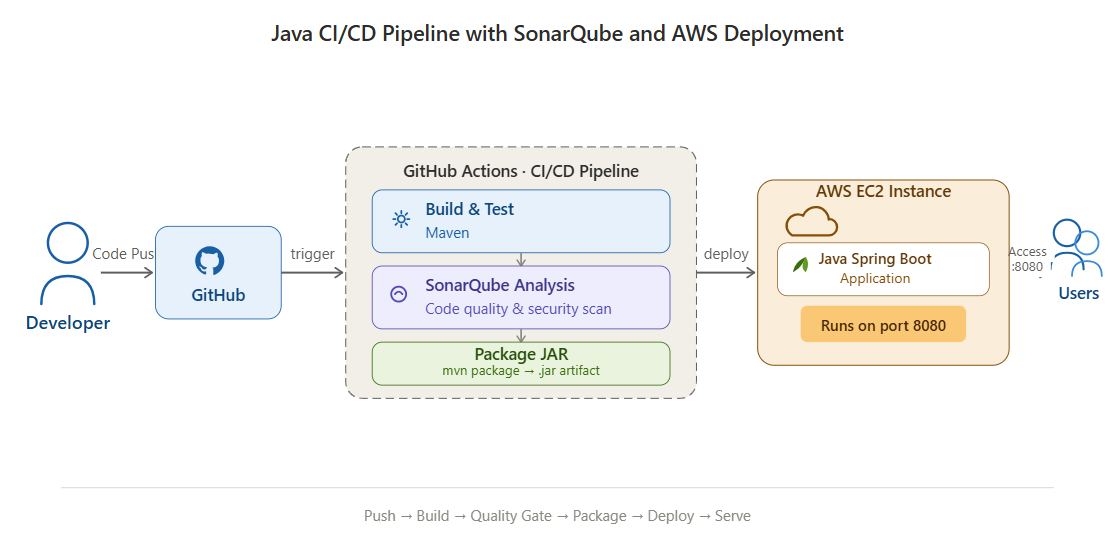Click the Developer person icon
The image size is (1116, 552).
[68, 263]
